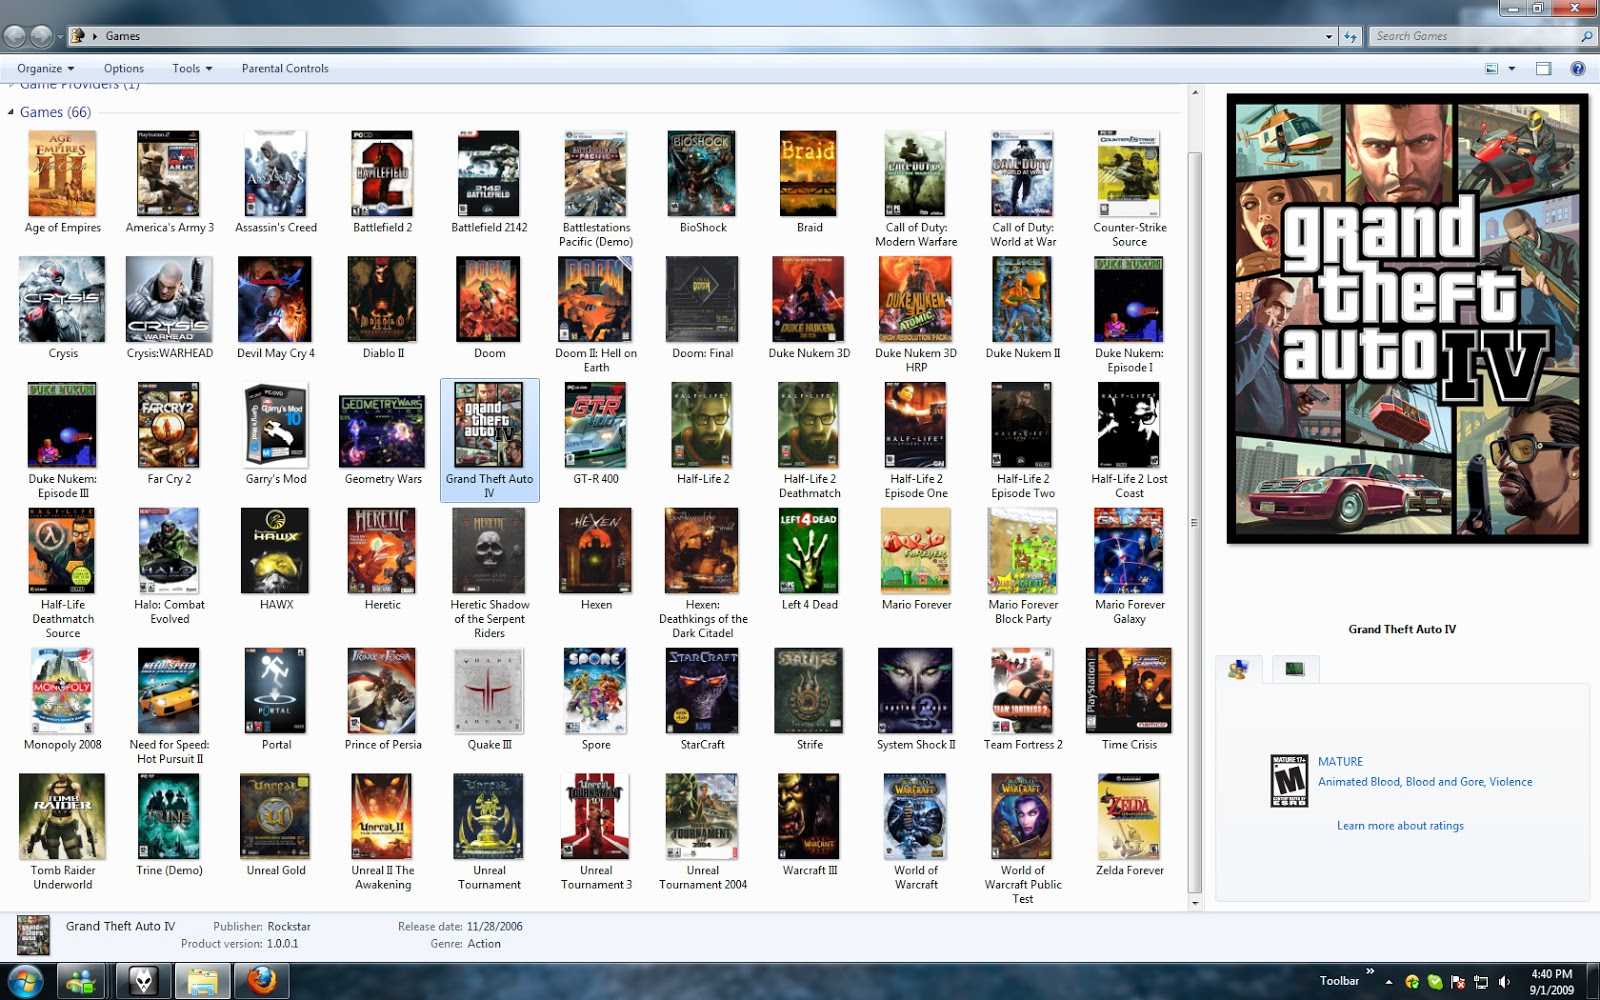The height and width of the screenshot is (1000, 1600).
Task: Select the Portal game icon
Action: click(x=276, y=691)
